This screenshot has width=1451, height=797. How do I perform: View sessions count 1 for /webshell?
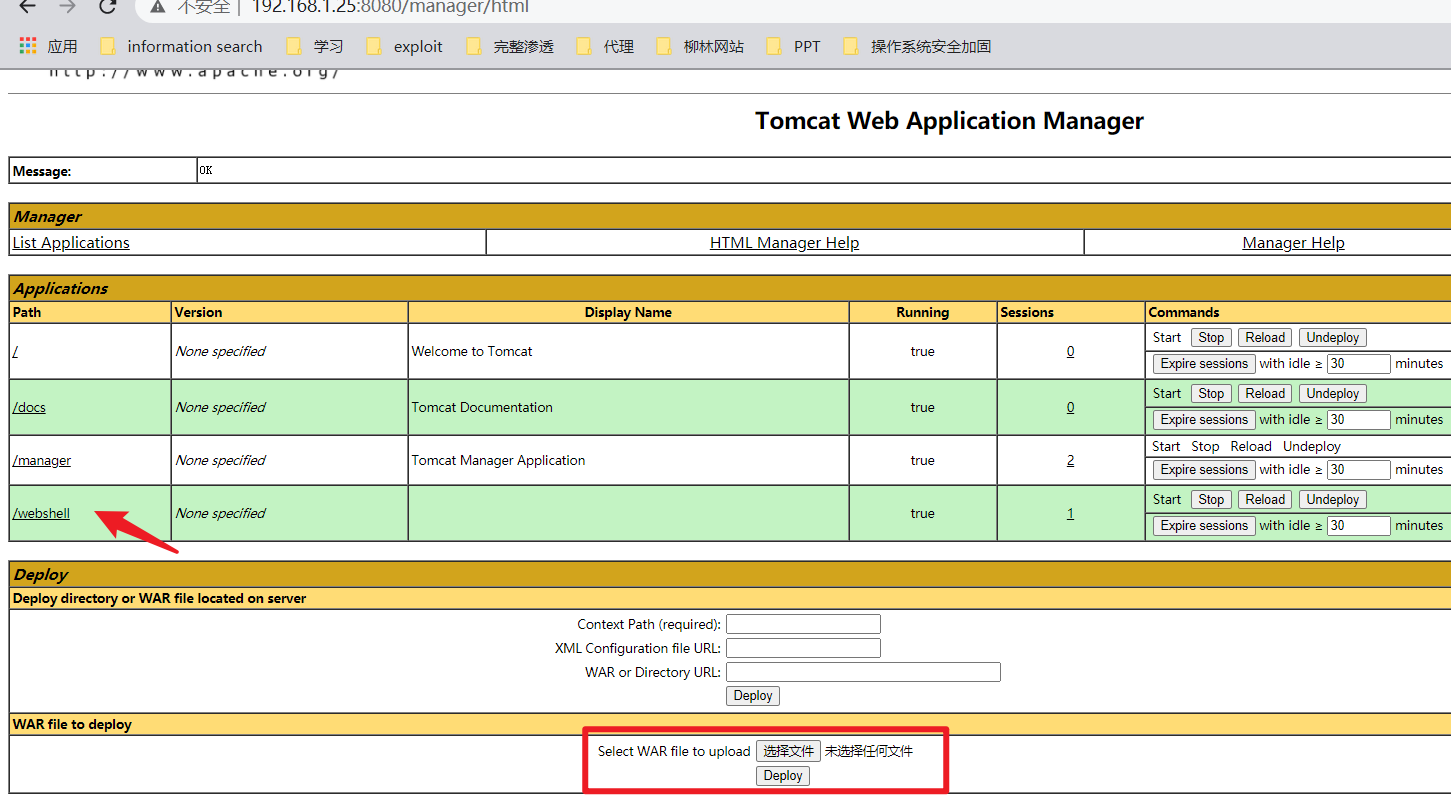pyautogui.click(x=1070, y=513)
